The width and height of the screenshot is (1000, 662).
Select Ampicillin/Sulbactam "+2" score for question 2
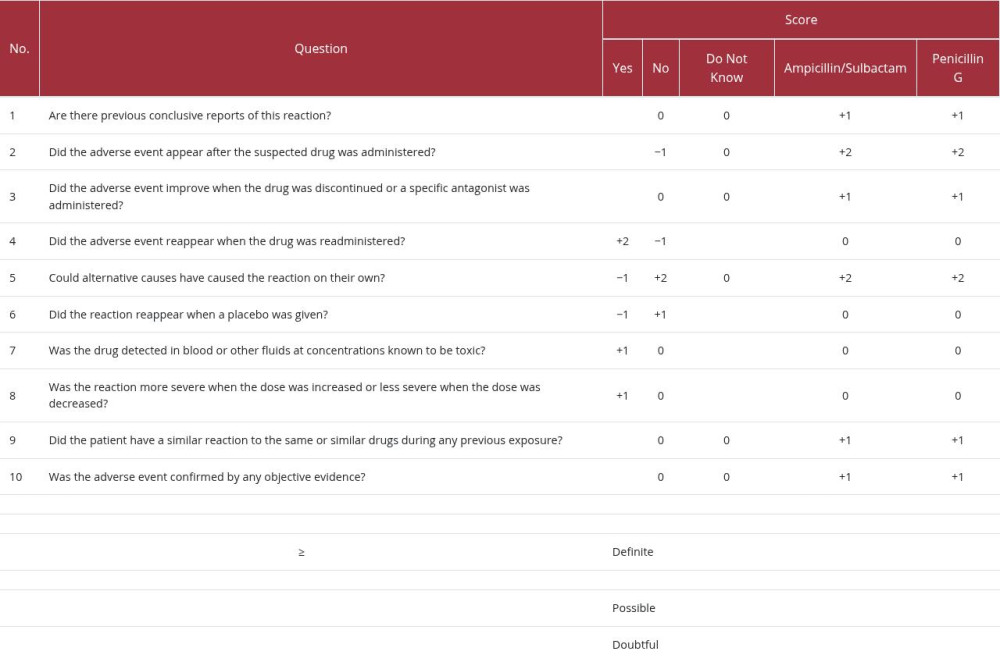coord(845,152)
